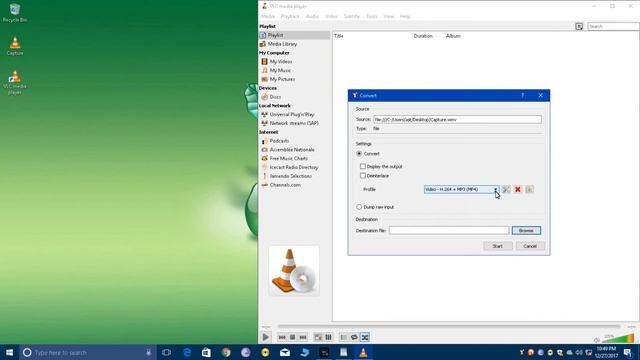Create a new profile icon
This screenshot has height=360, width=640.
529,189
